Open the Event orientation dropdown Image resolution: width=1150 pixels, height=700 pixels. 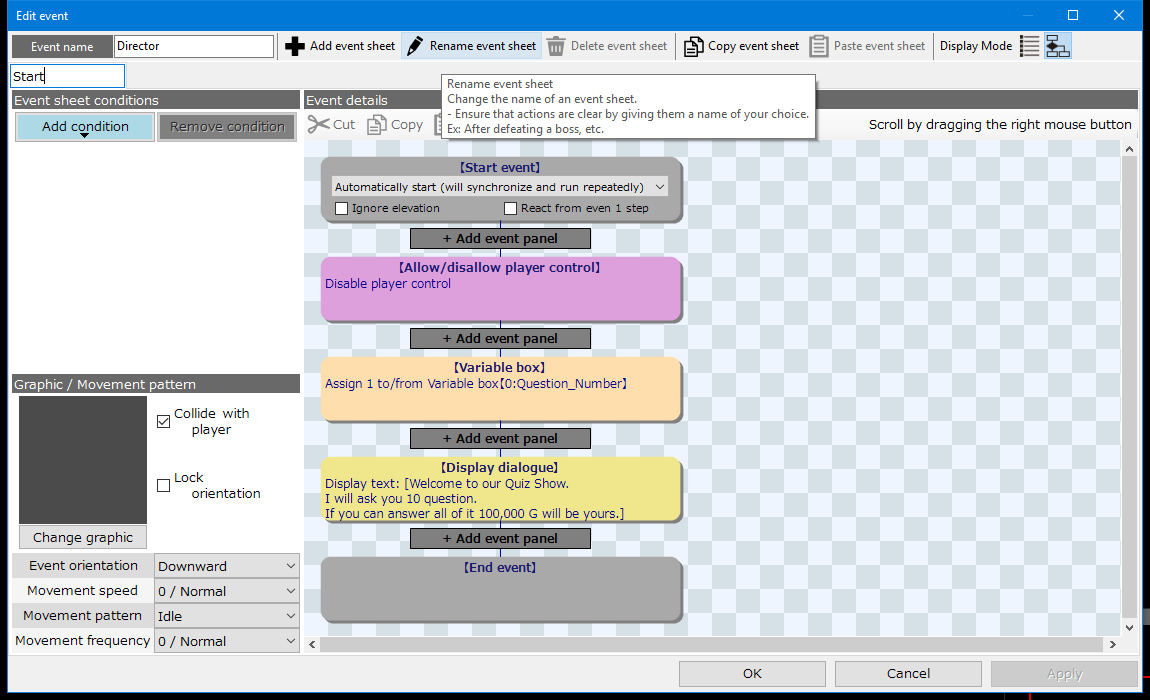click(227, 566)
